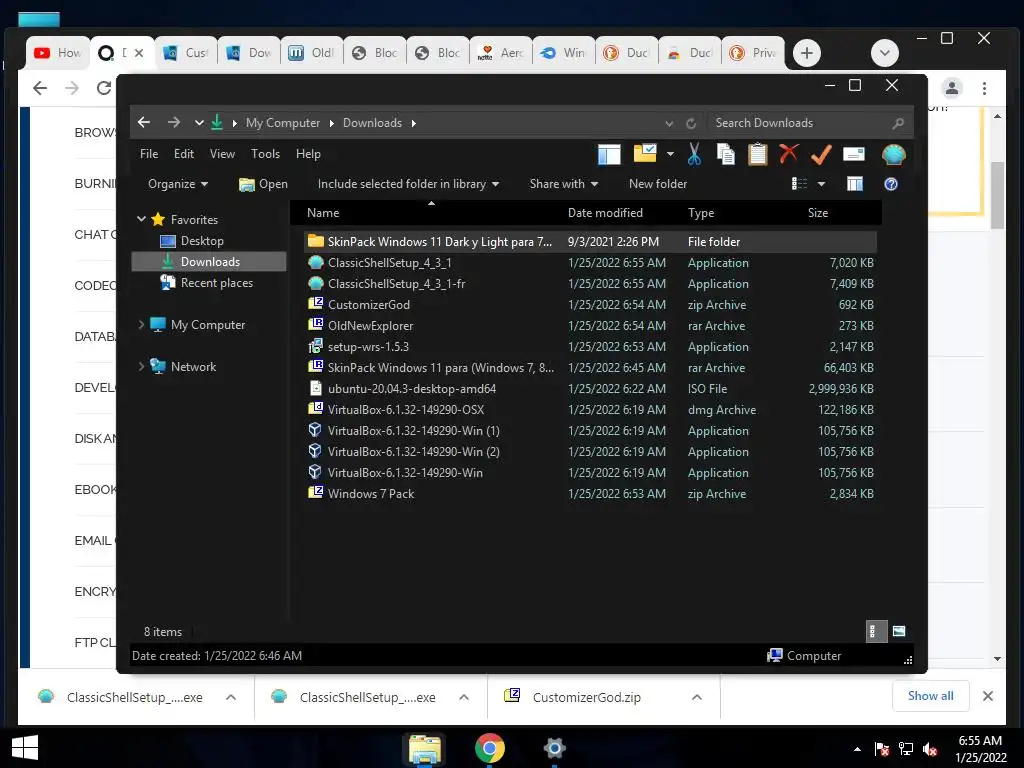The image size is (1024, 768).
Task: Toggle the preview pane icon
Action: [x=855, y=184]
